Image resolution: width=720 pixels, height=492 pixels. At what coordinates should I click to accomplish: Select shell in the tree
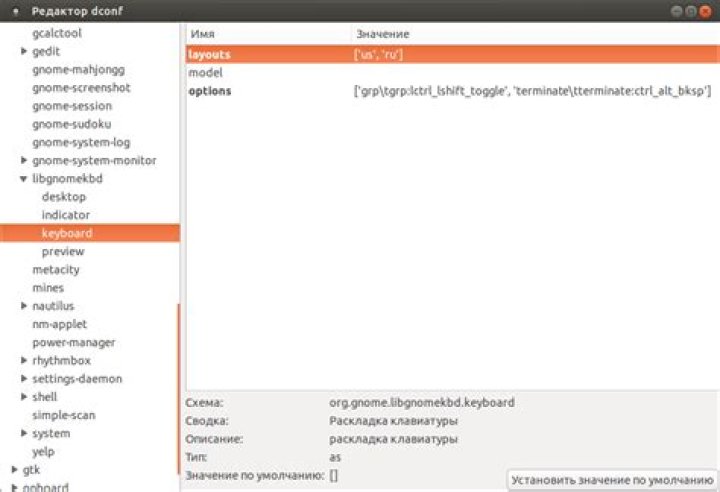[x=45, y=397]
